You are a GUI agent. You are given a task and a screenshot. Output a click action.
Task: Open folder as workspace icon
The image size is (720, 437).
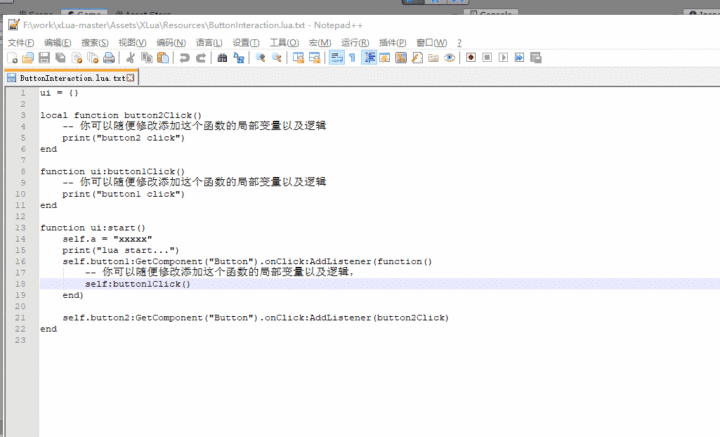(x=433, y=58)
